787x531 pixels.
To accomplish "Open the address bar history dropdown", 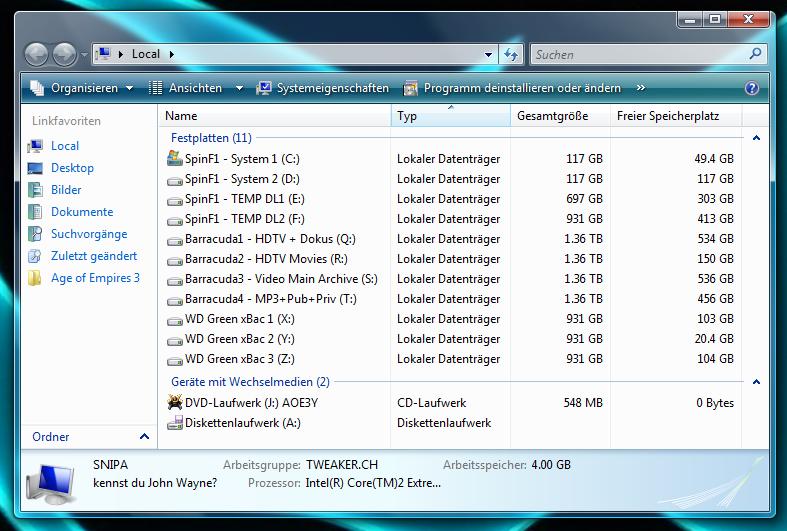I will pyautogui.click(x=488, y=54).
